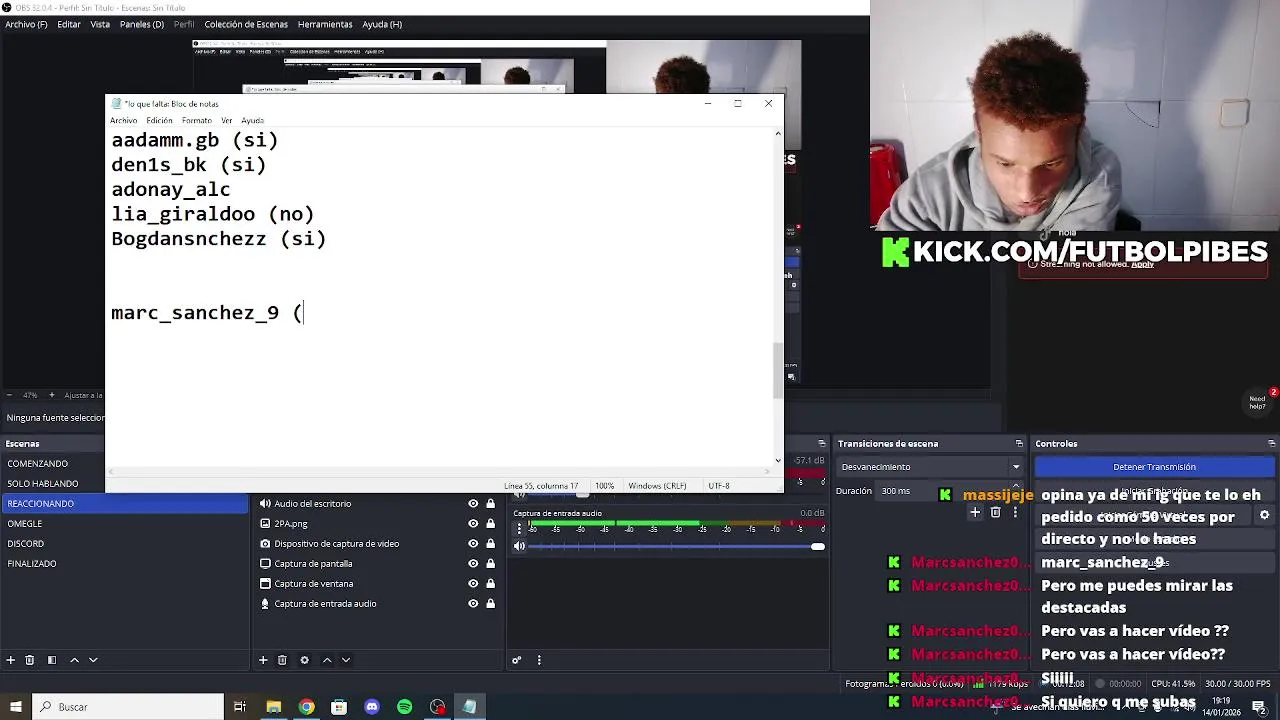Image resolution: width=1280 pixels, height=720 pixels.
Task: Open the audio mixer three-dot menu at the bottom
Action: tap(539, 660)
